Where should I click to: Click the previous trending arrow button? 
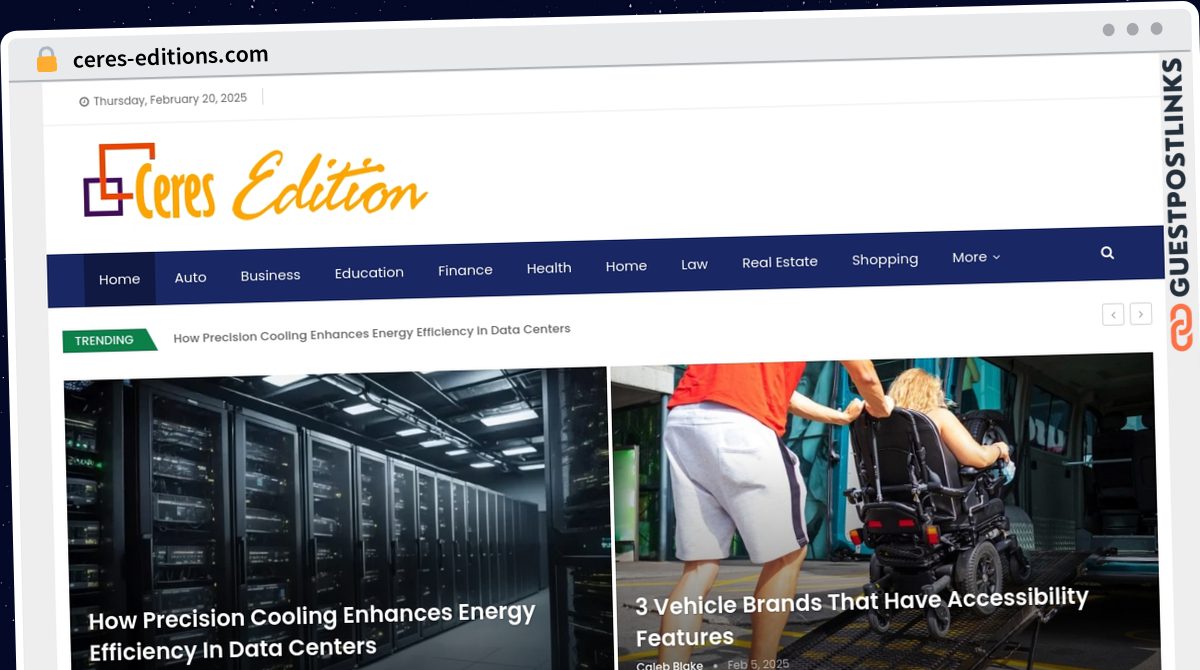pyautogui.click(x=1113, y=314)
